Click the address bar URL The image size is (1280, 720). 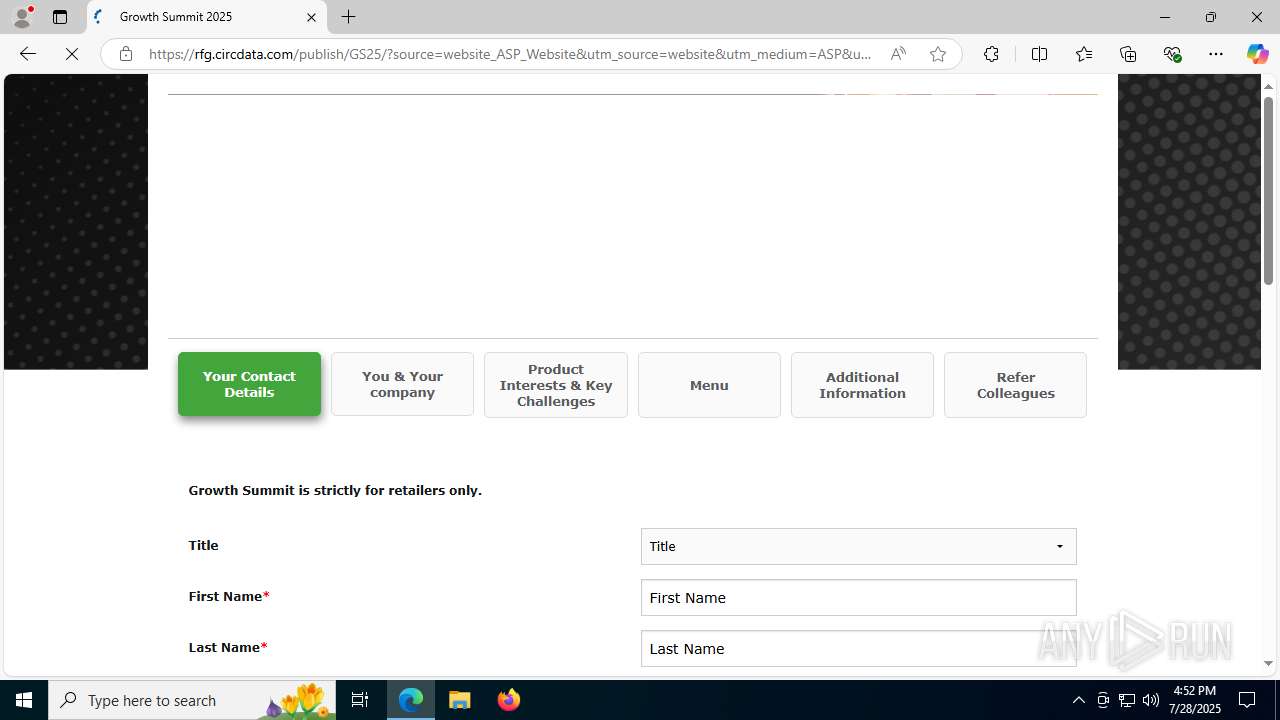tap(510, 54)
